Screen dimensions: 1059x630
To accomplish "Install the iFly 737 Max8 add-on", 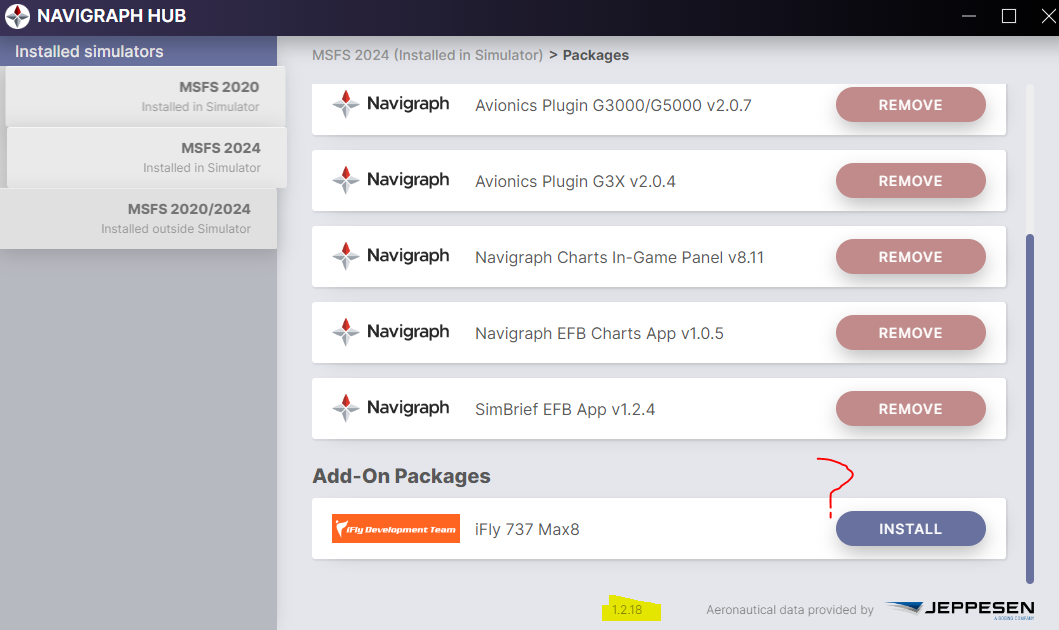I will coord(910,529).
